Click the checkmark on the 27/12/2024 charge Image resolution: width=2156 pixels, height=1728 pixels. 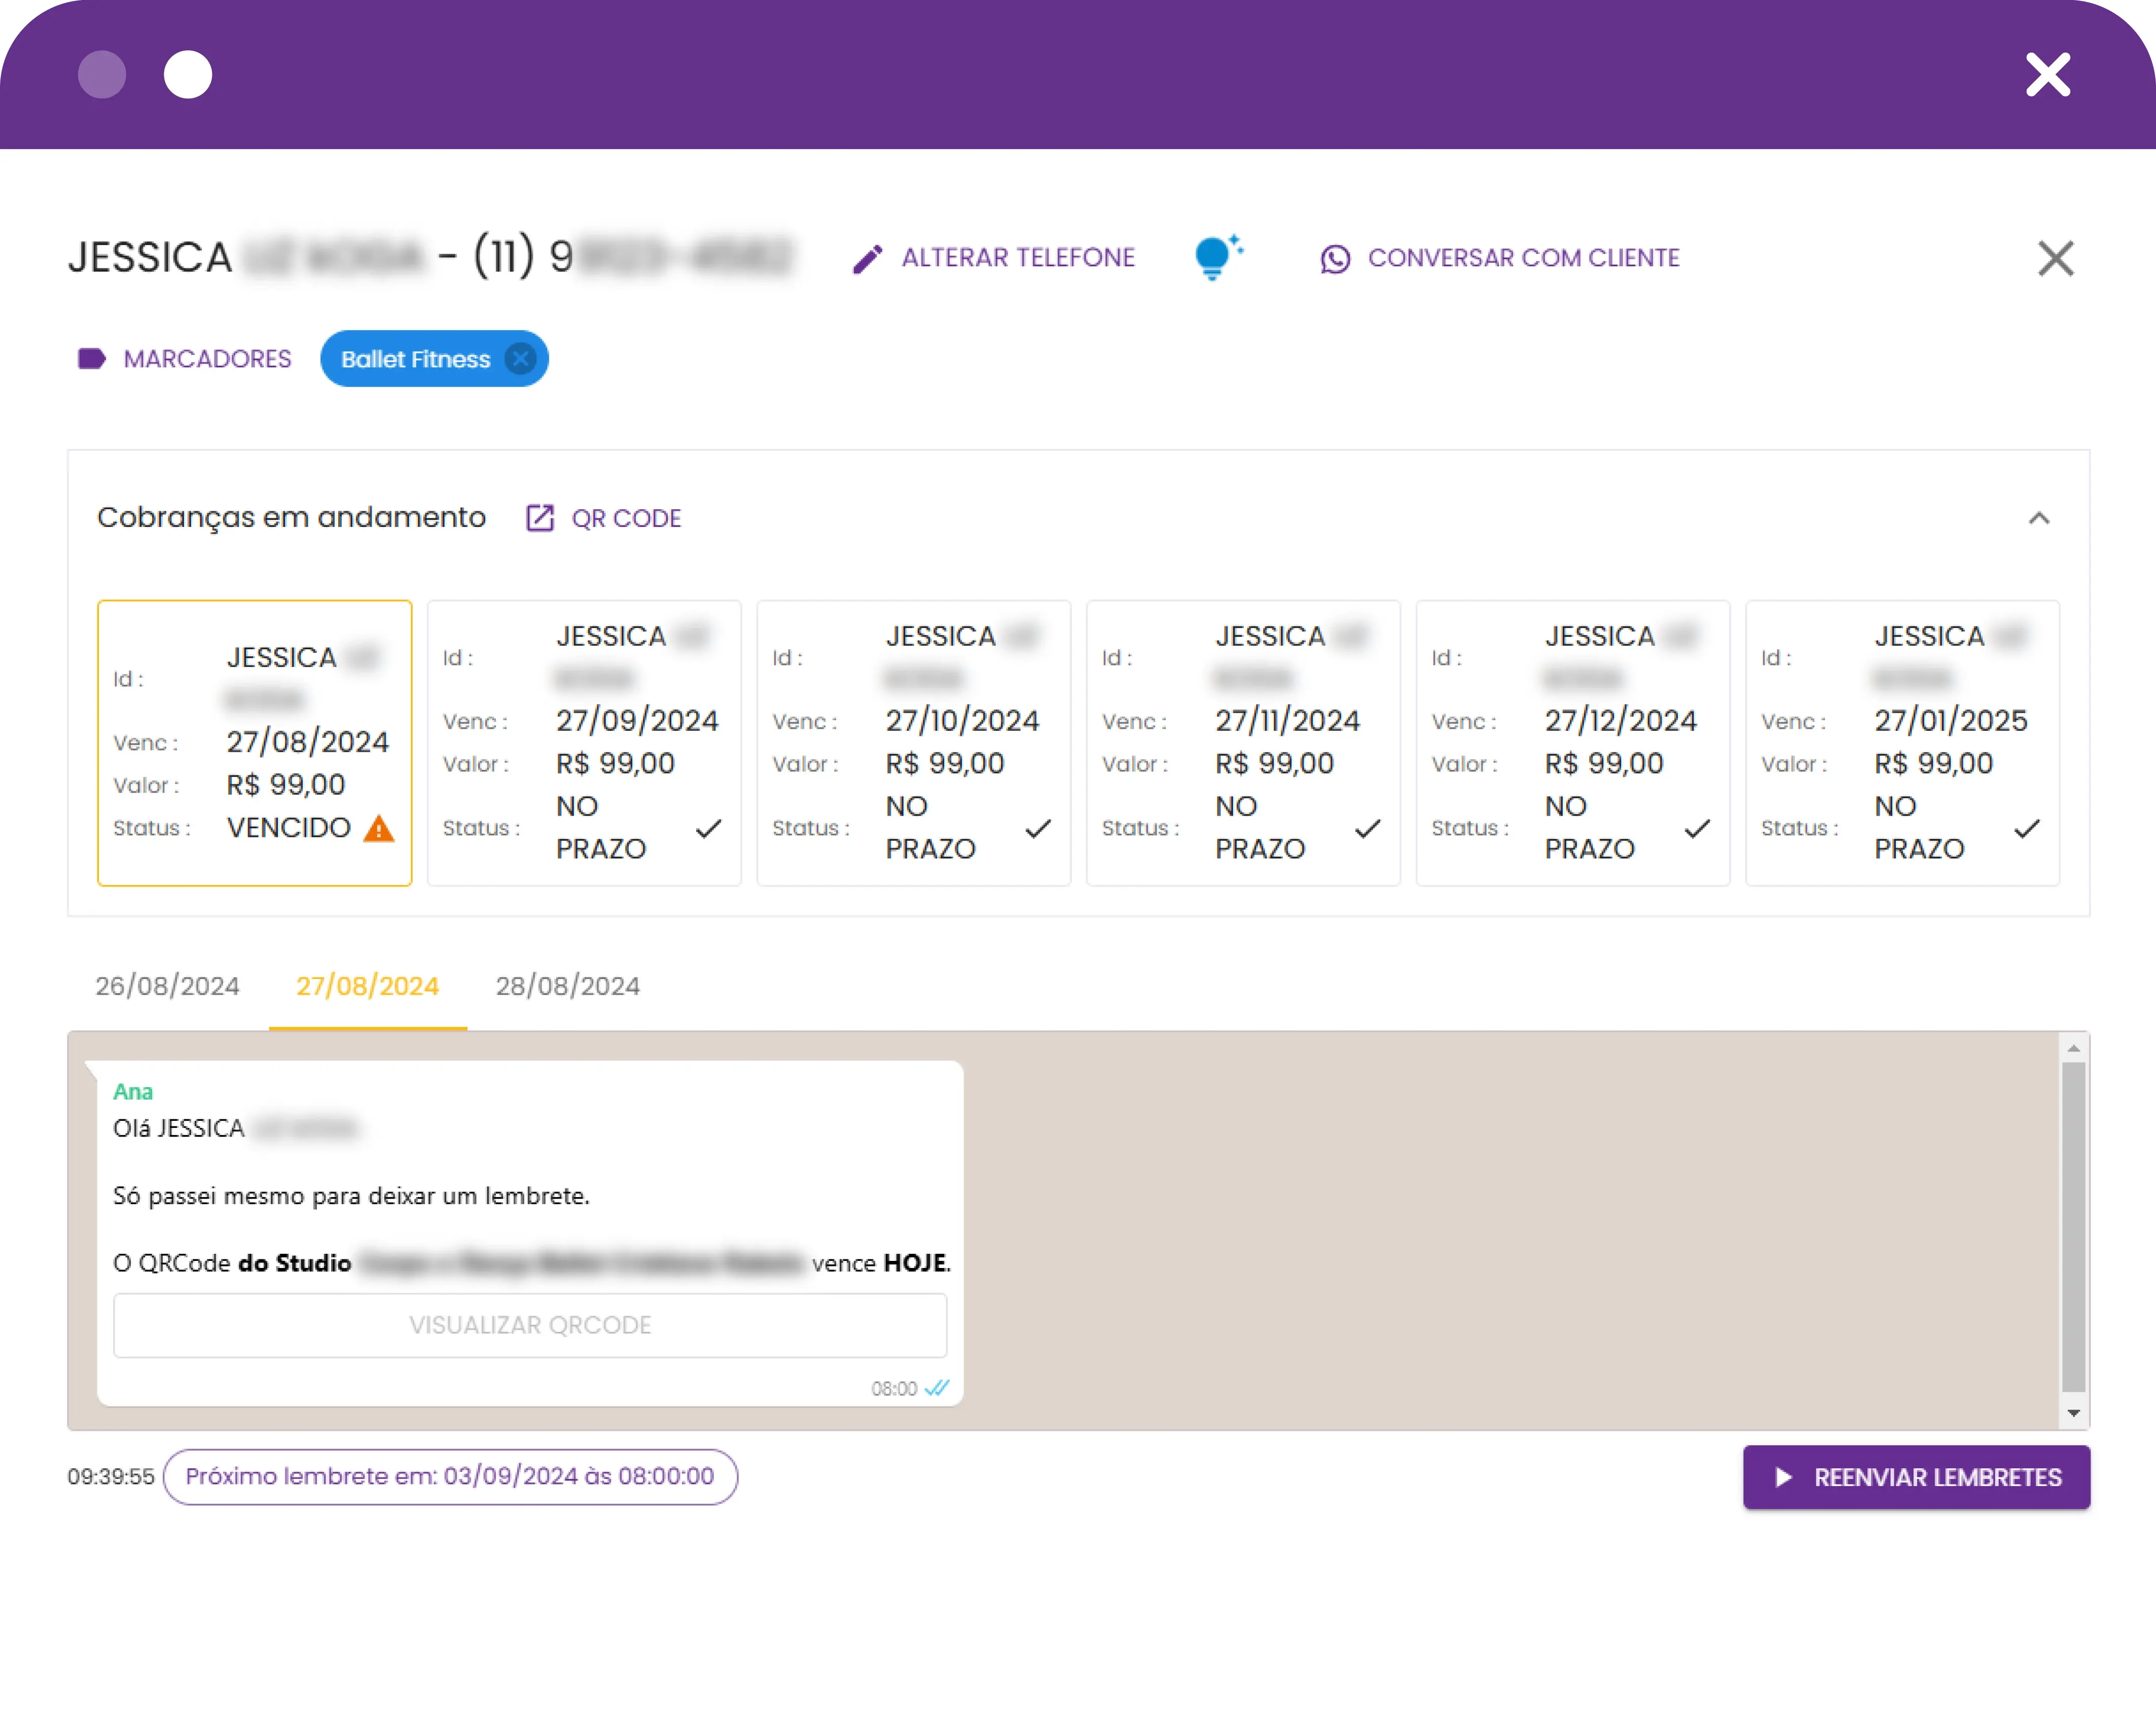pyautogui.click(x=1698, y=828)
